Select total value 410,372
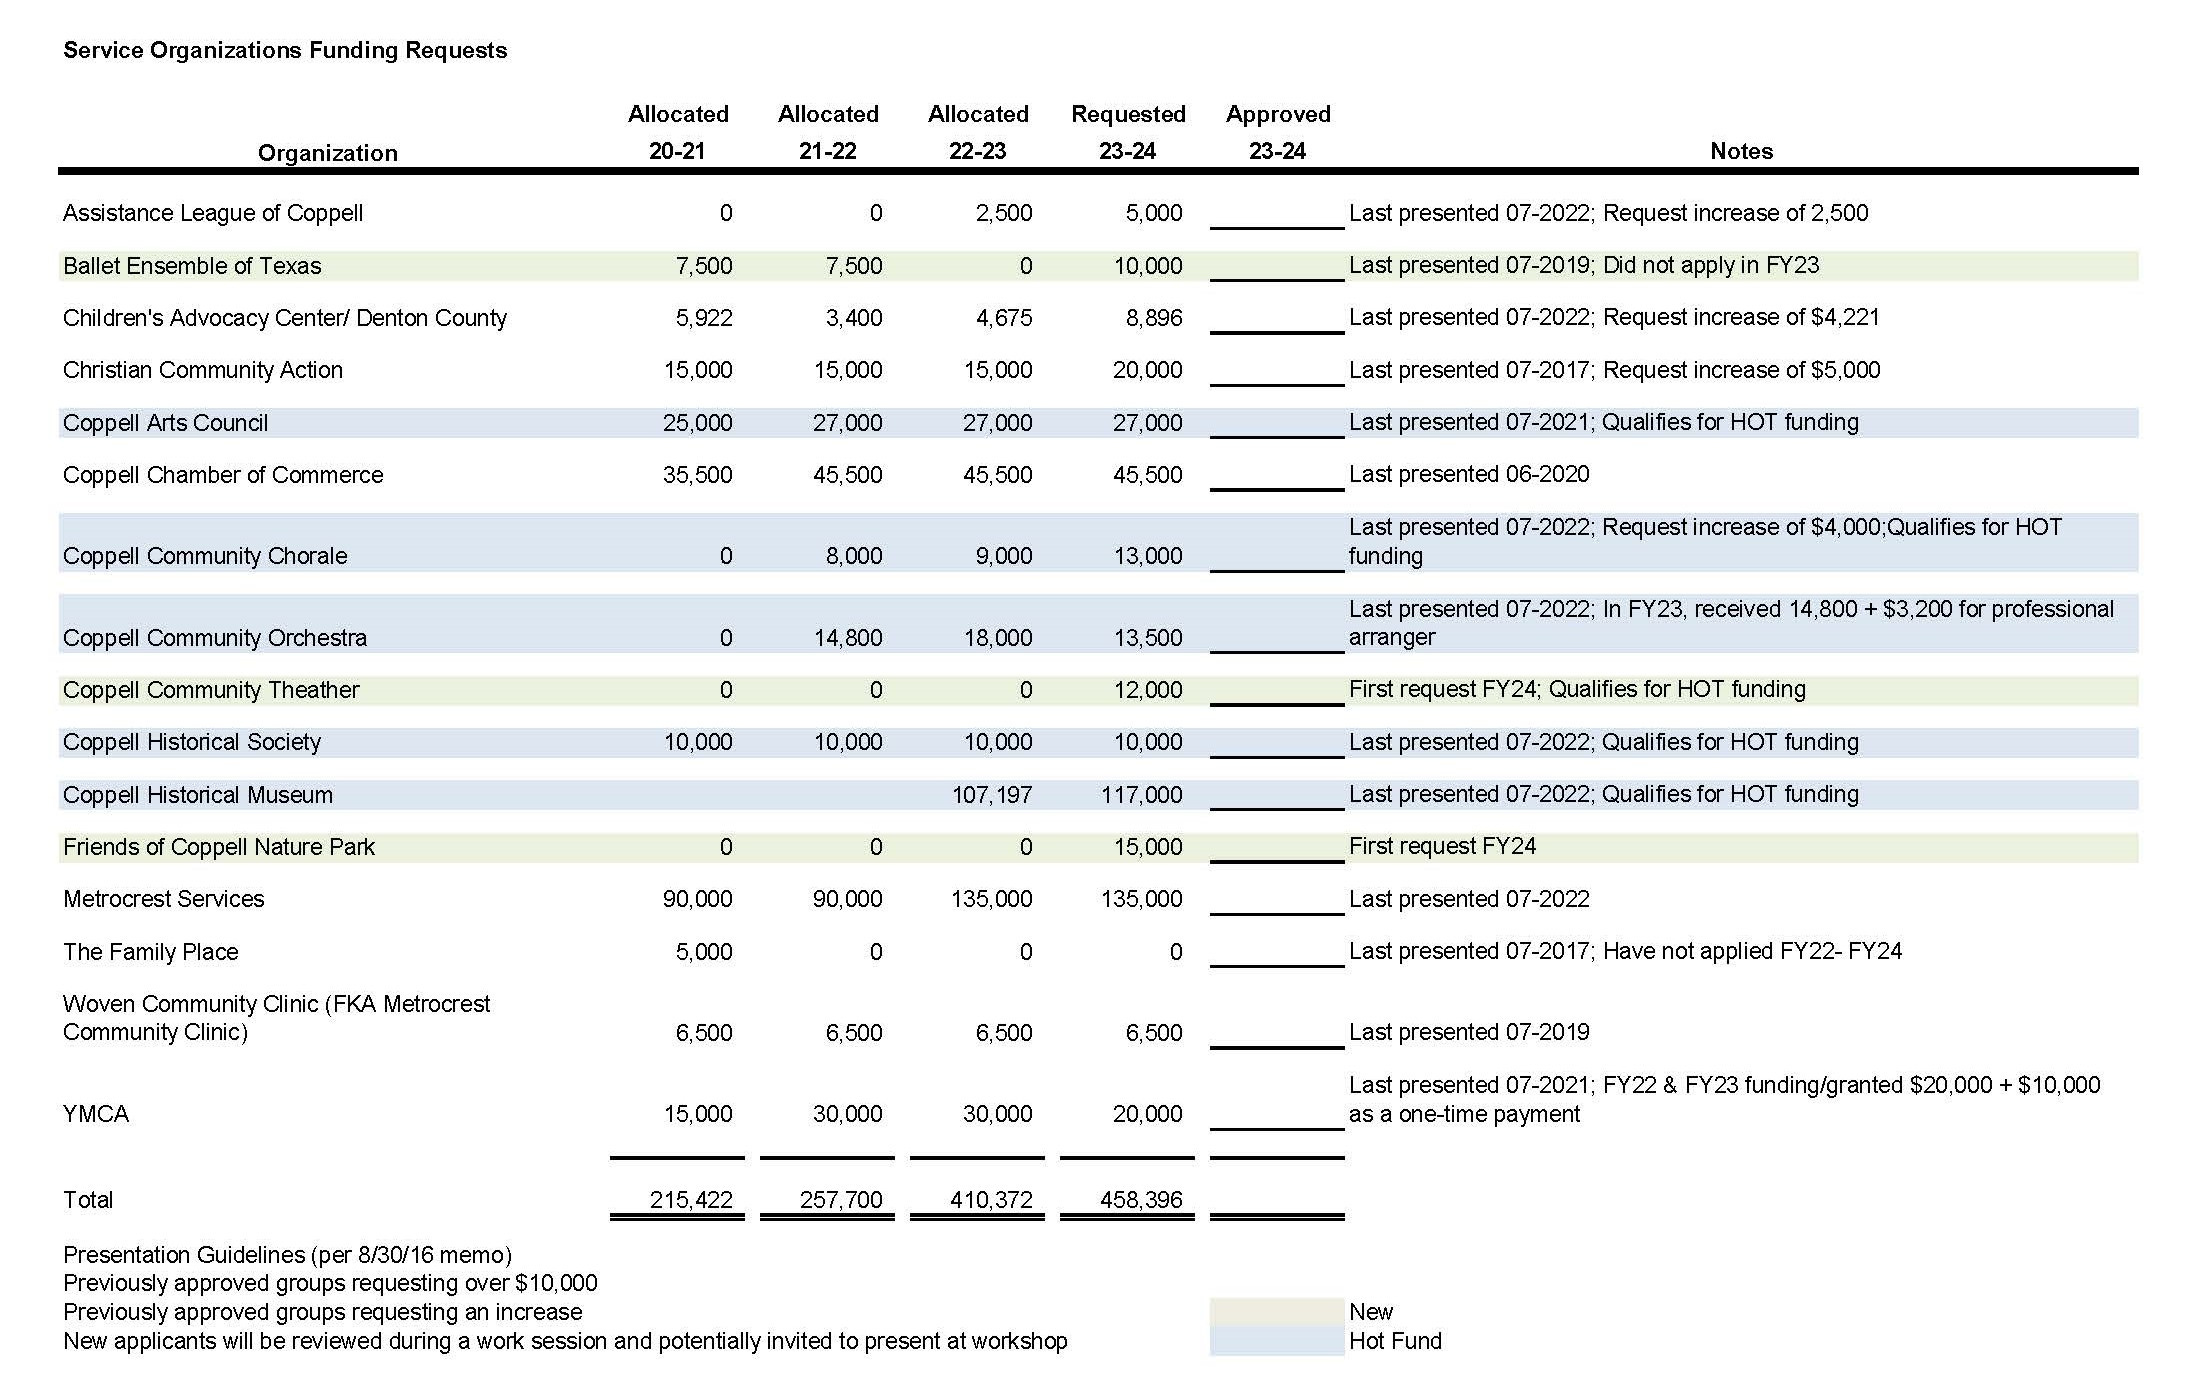 coord(991,1200)
